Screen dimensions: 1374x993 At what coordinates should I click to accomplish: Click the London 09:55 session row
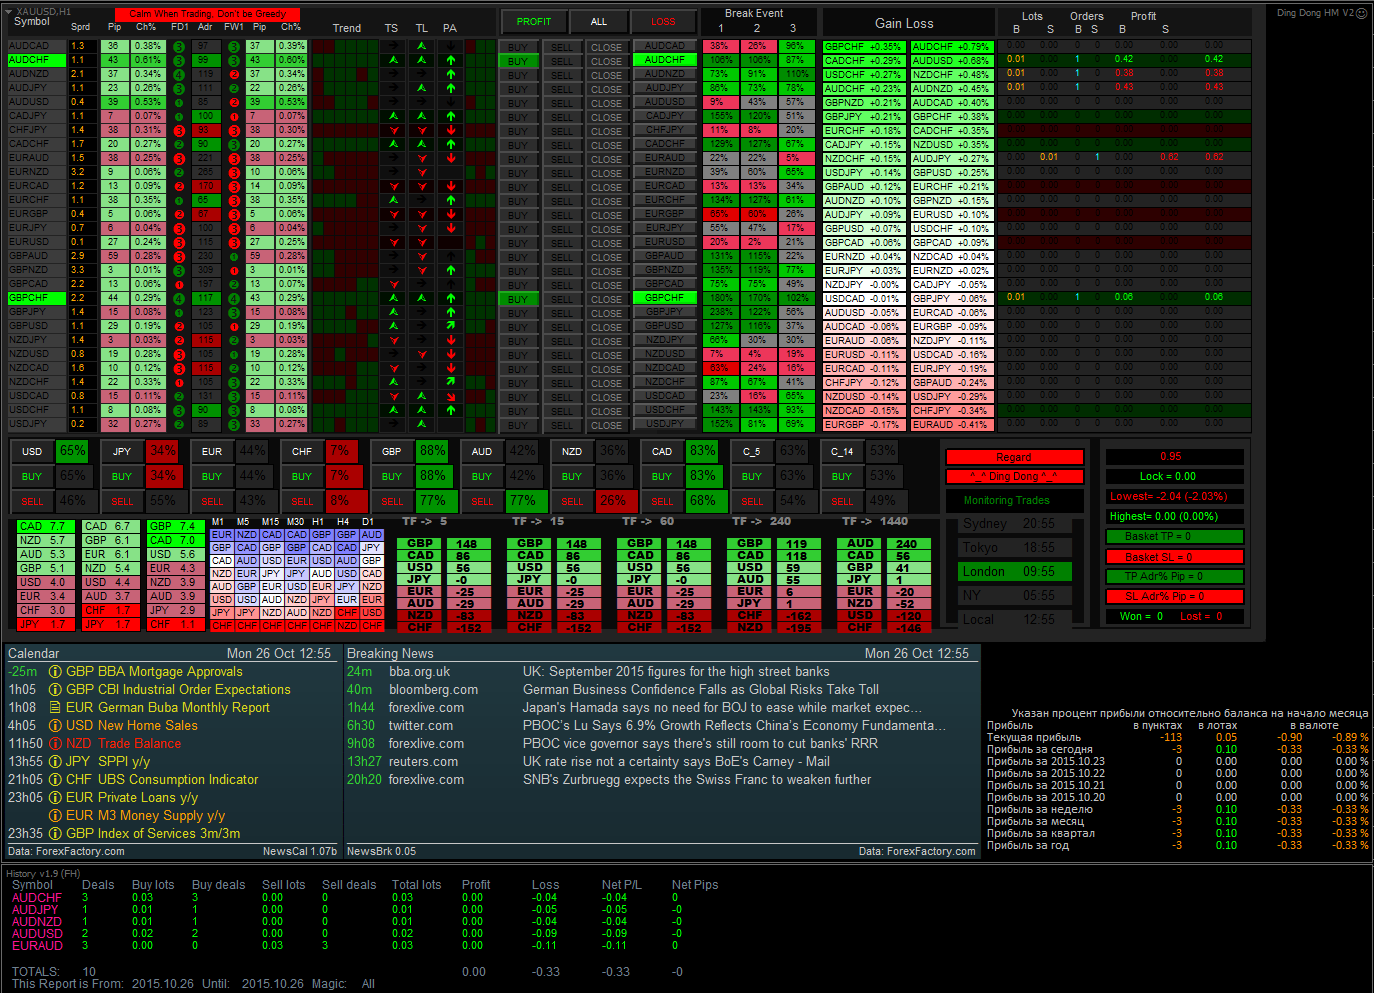coord(1014,571)
